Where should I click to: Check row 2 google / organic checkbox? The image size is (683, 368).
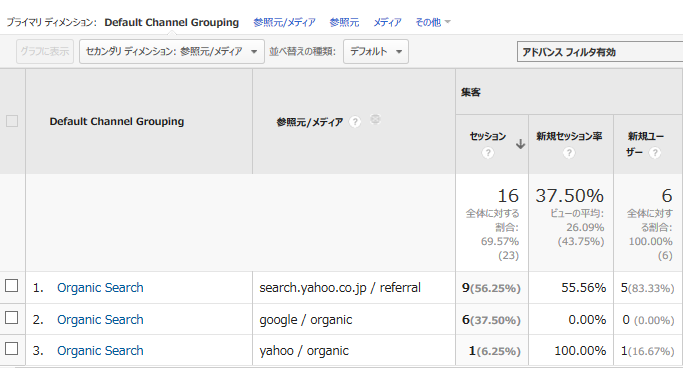(x=11, y=318)
